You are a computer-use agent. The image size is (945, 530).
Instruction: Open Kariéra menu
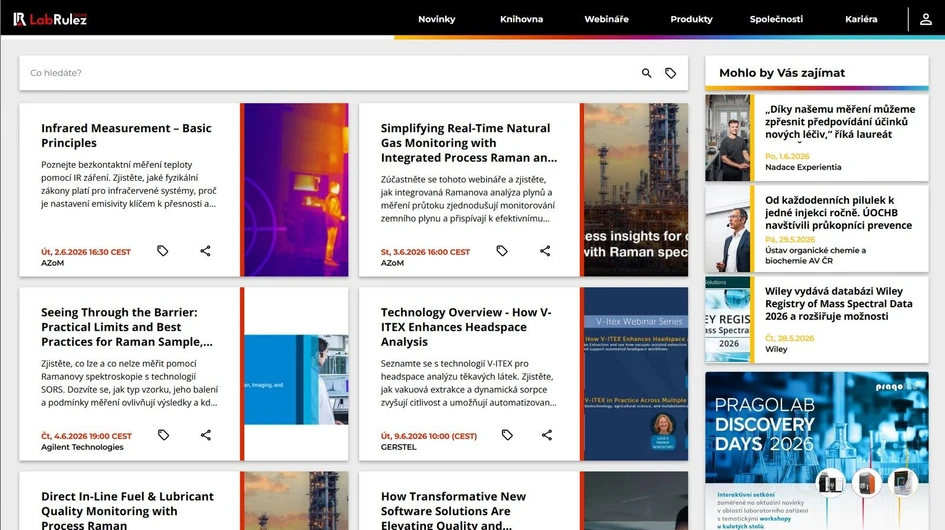[861, 19]
